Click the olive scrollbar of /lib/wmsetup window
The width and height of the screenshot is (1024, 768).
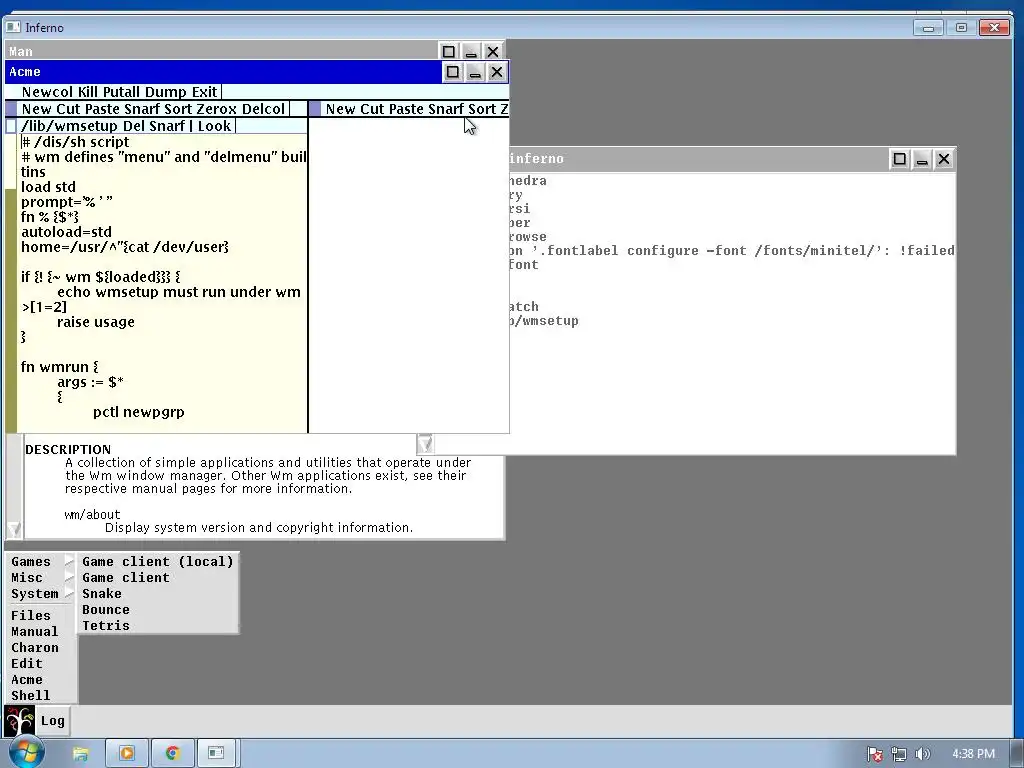[x=11, y=310]
